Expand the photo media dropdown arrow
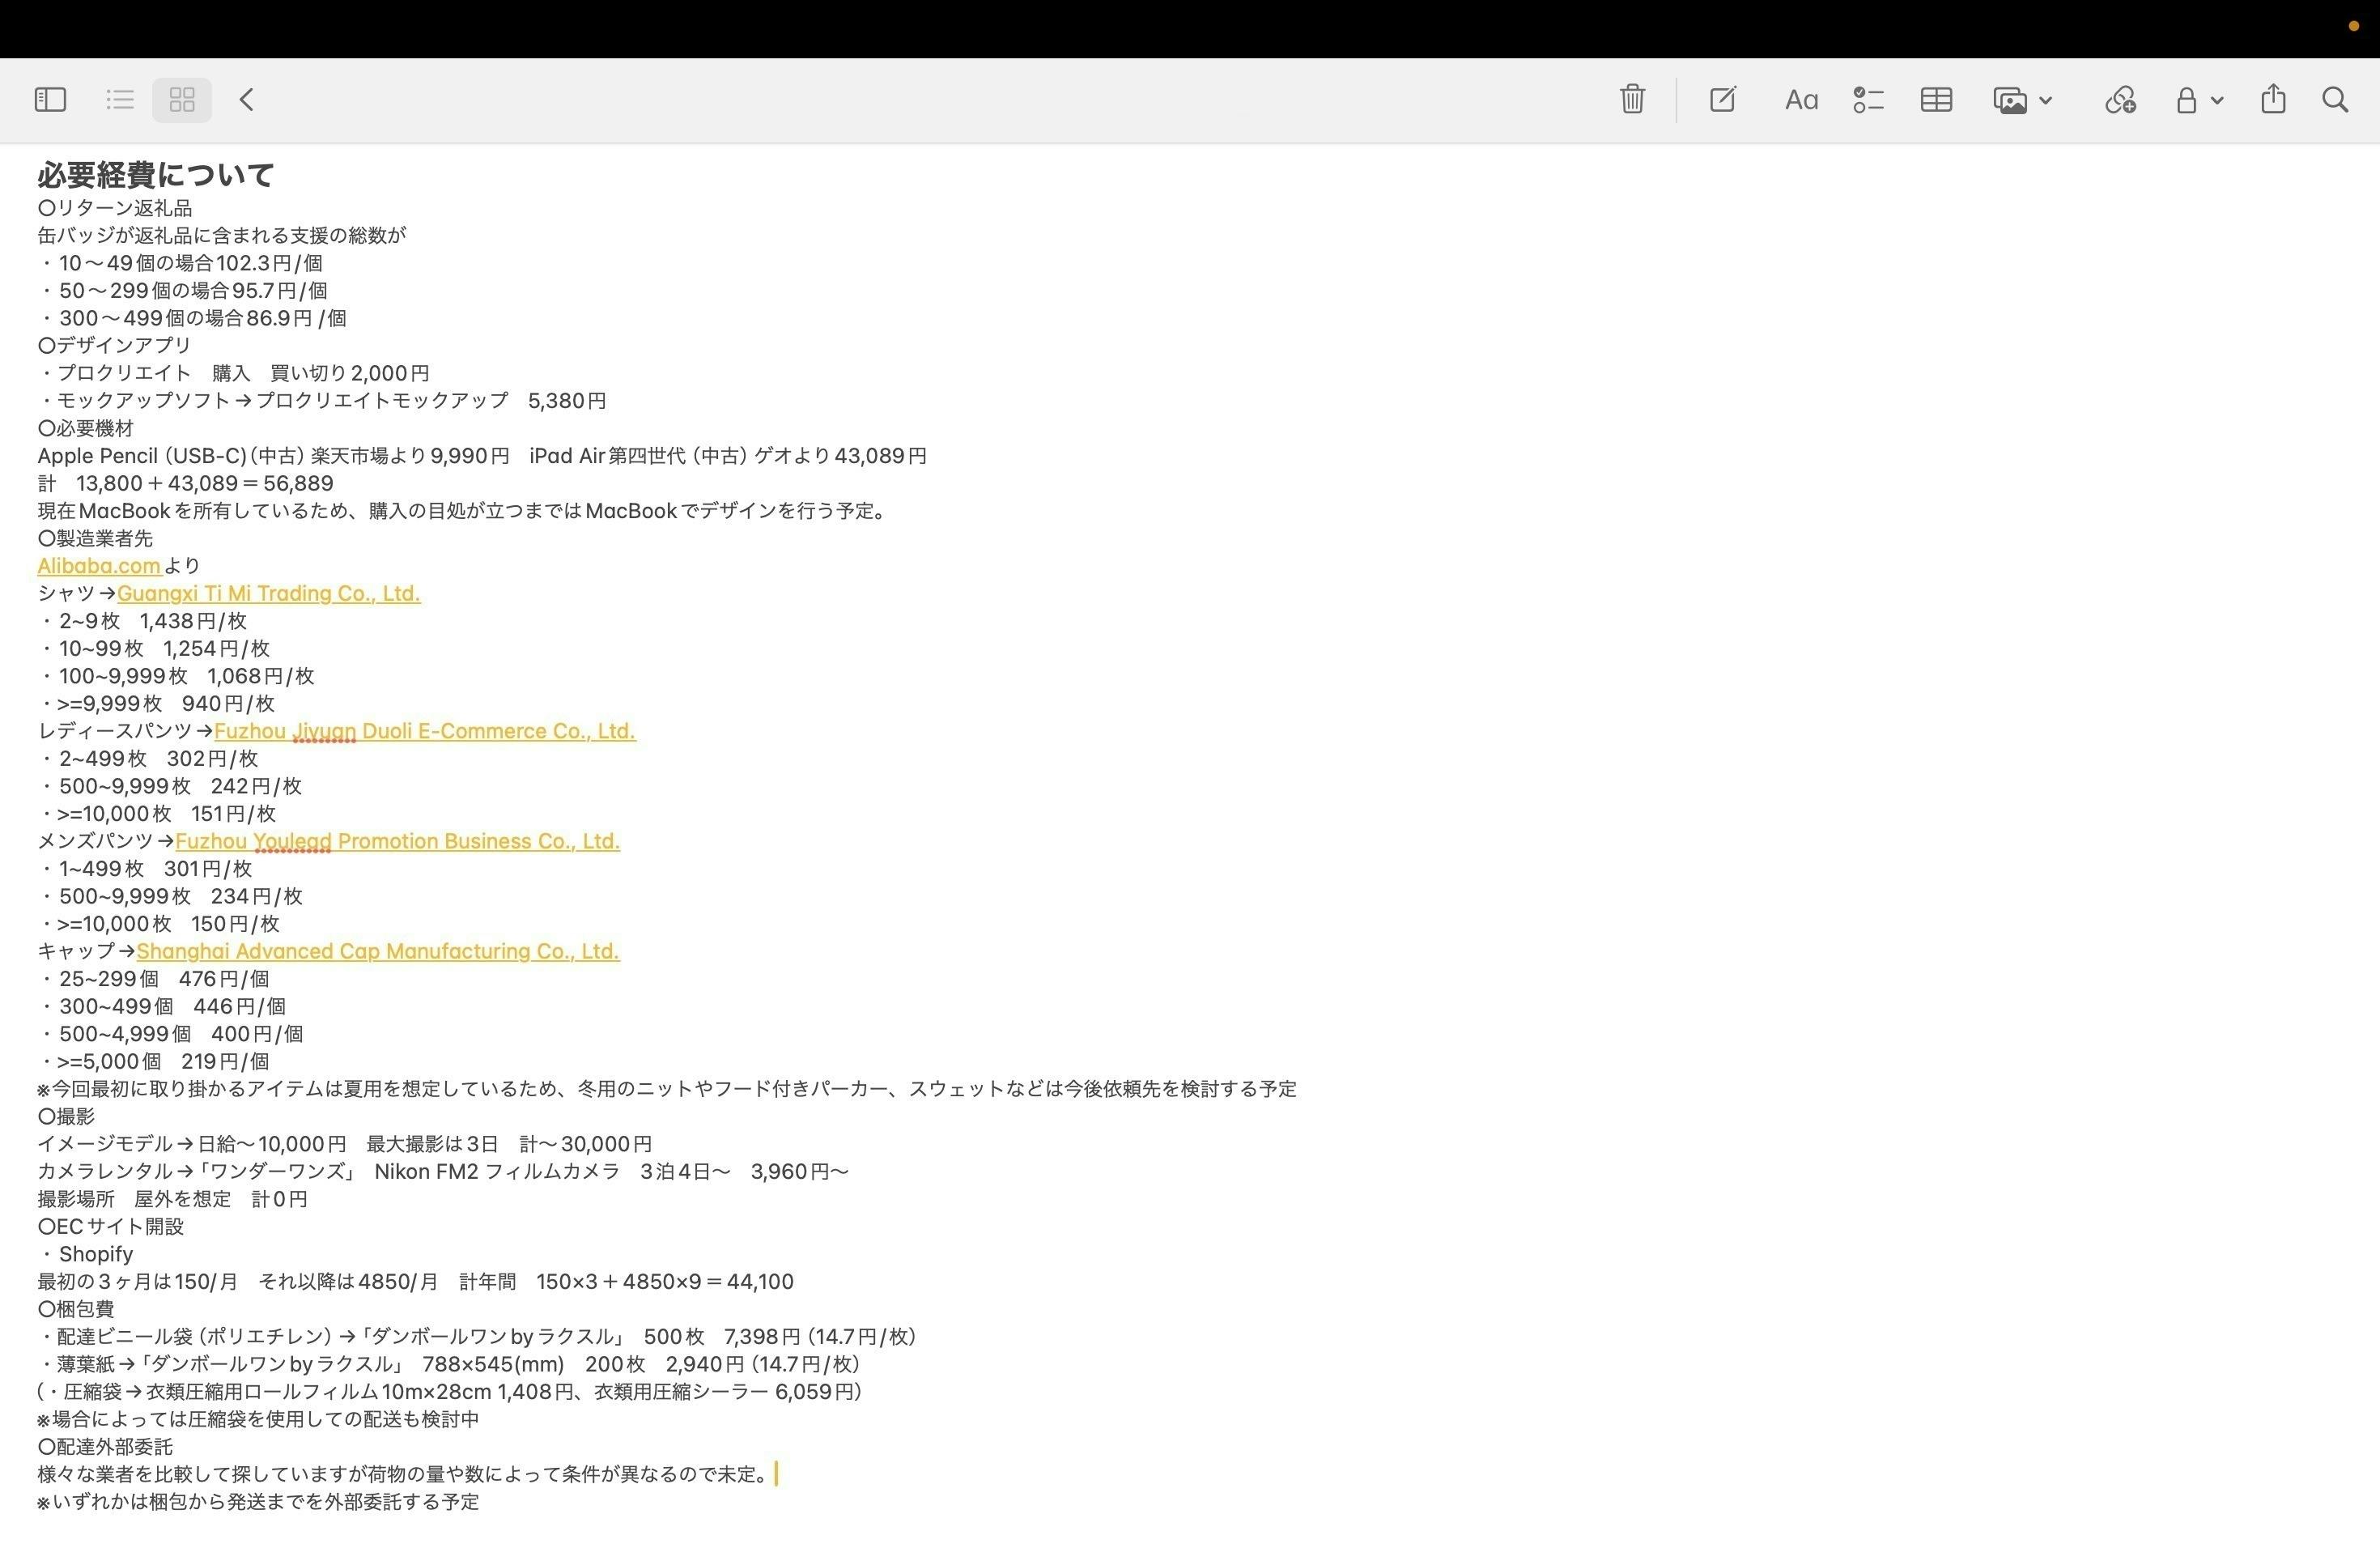 (x=2046, y=100)
